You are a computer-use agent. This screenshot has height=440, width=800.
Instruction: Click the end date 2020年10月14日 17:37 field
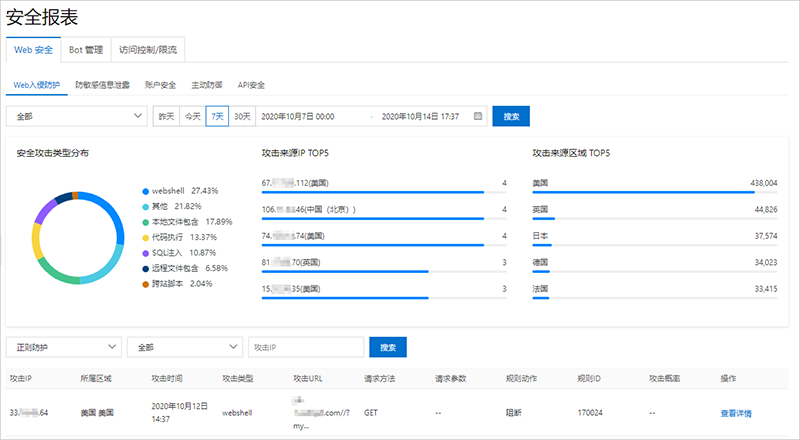(x=420, y=116)
